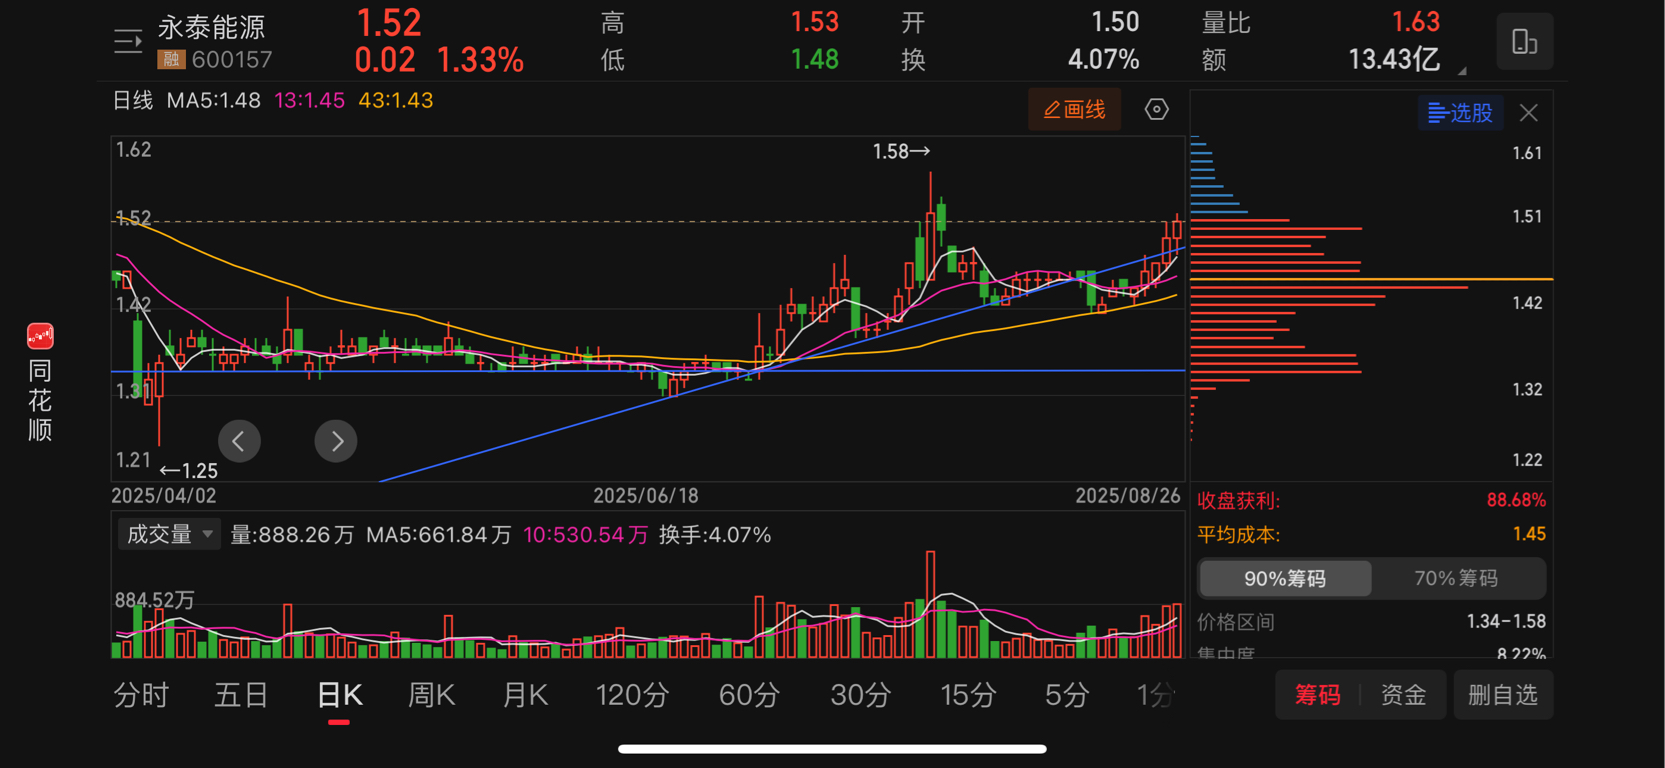1665x768 pixels.
Task: Tap the MA5:1.48 indicator label
Action: coord(213,101)
